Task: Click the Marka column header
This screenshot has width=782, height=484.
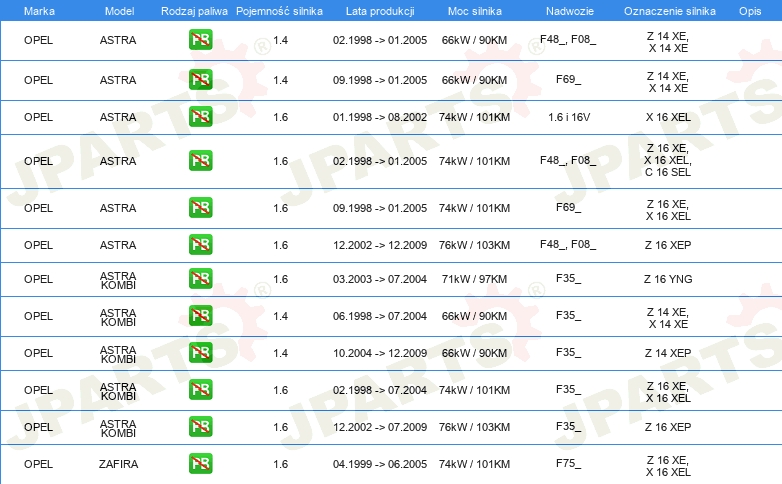Action: (x=39, y=11)
